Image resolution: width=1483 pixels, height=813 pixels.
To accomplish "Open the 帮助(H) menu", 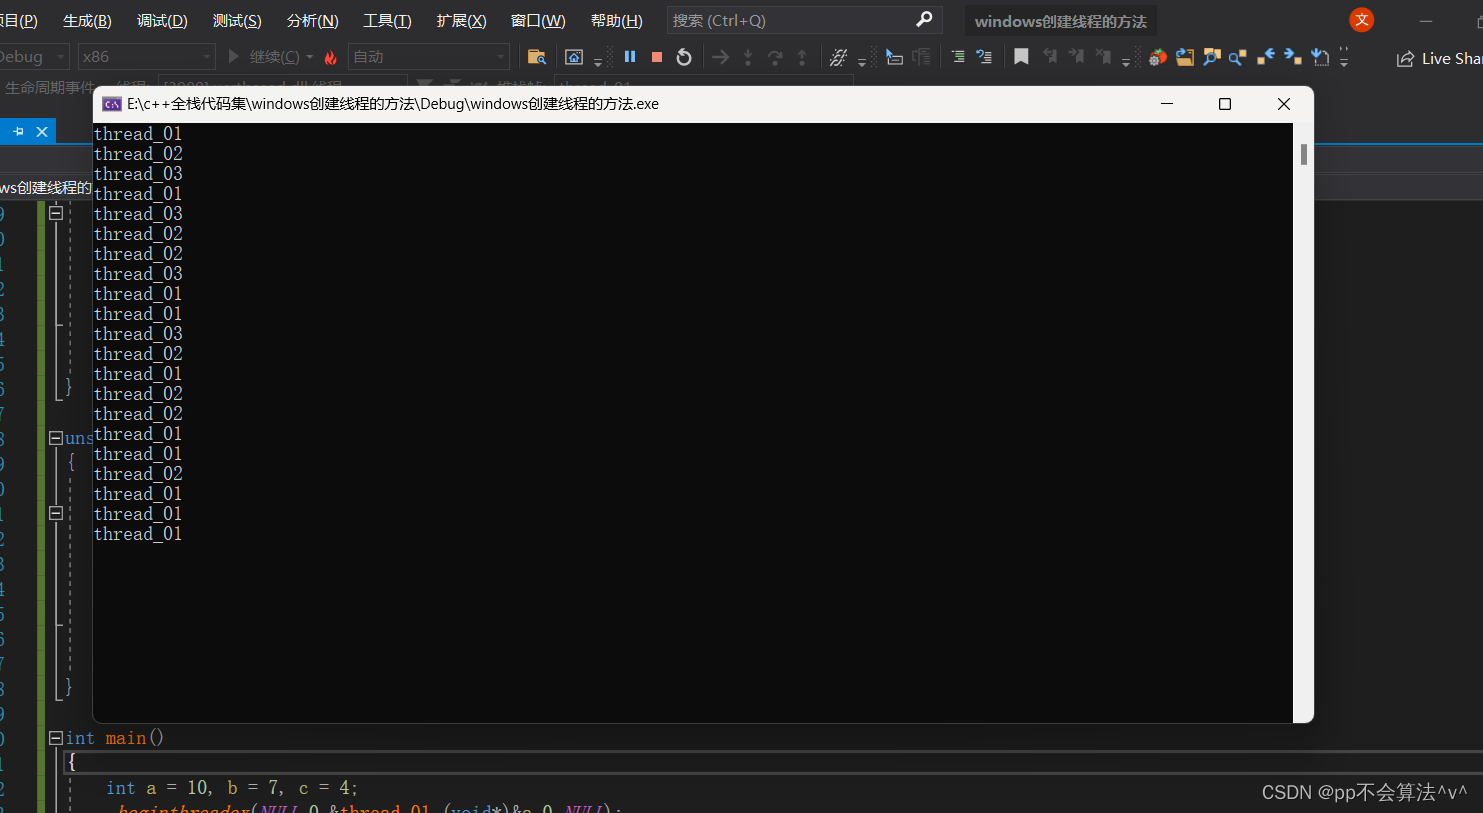I will pos(616,20).
